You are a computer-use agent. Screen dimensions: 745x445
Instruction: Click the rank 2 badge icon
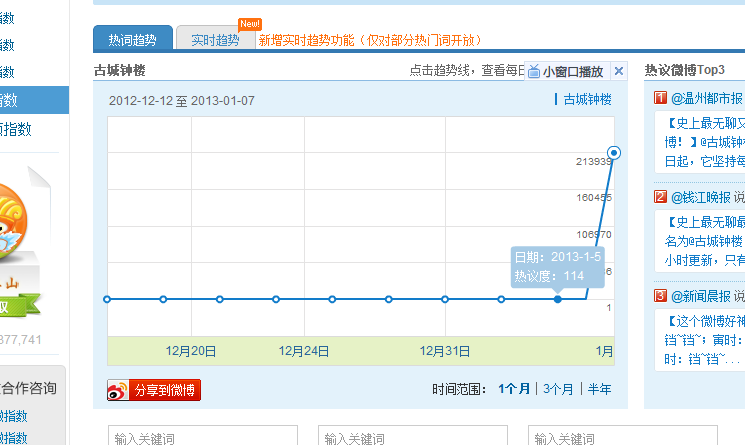point(660,197)
